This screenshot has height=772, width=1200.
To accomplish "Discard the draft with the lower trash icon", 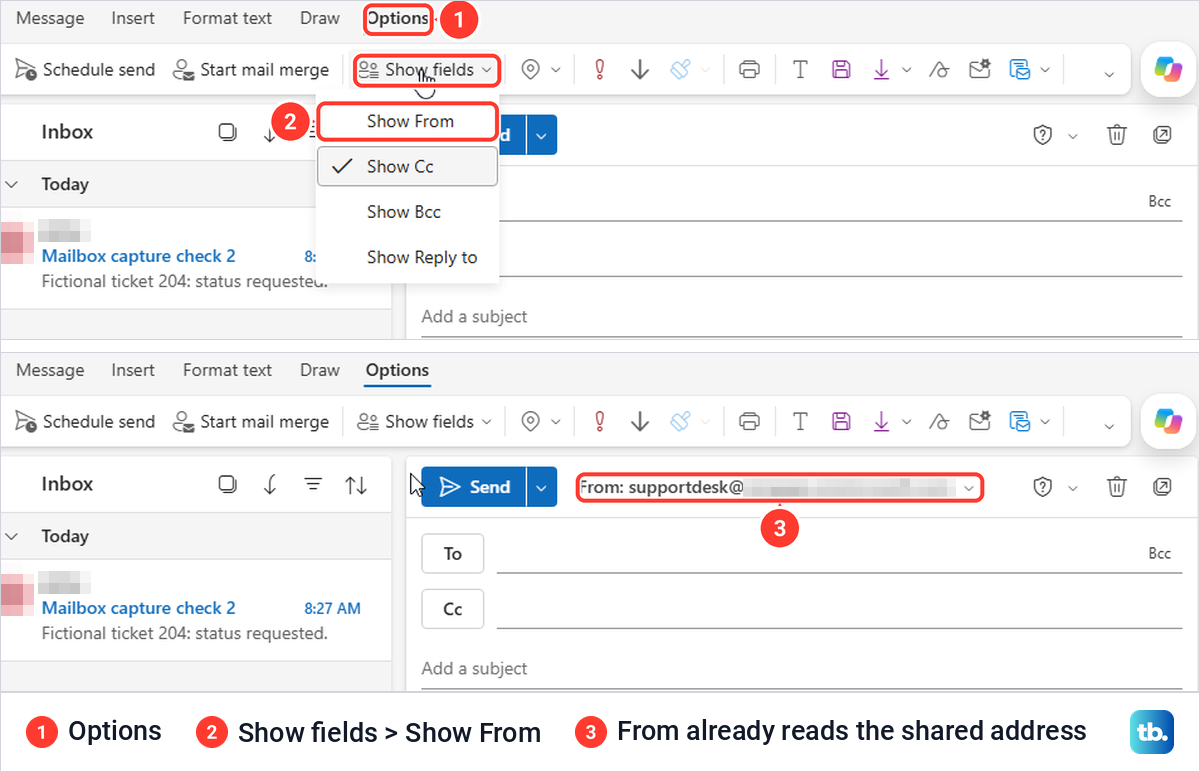I will pyautogui.click(x=1117, y=487).
